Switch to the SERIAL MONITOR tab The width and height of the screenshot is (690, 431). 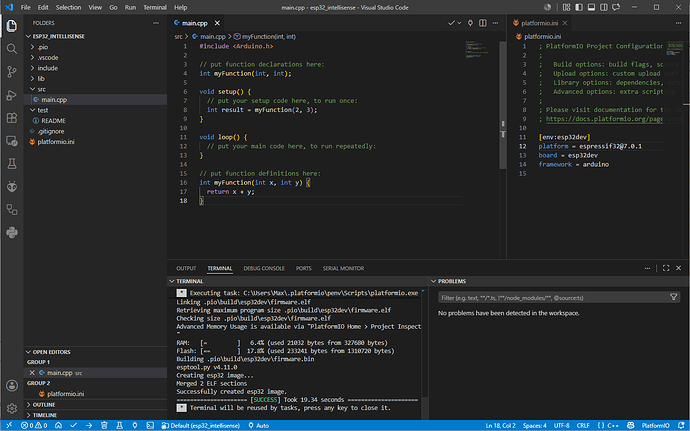343,268
